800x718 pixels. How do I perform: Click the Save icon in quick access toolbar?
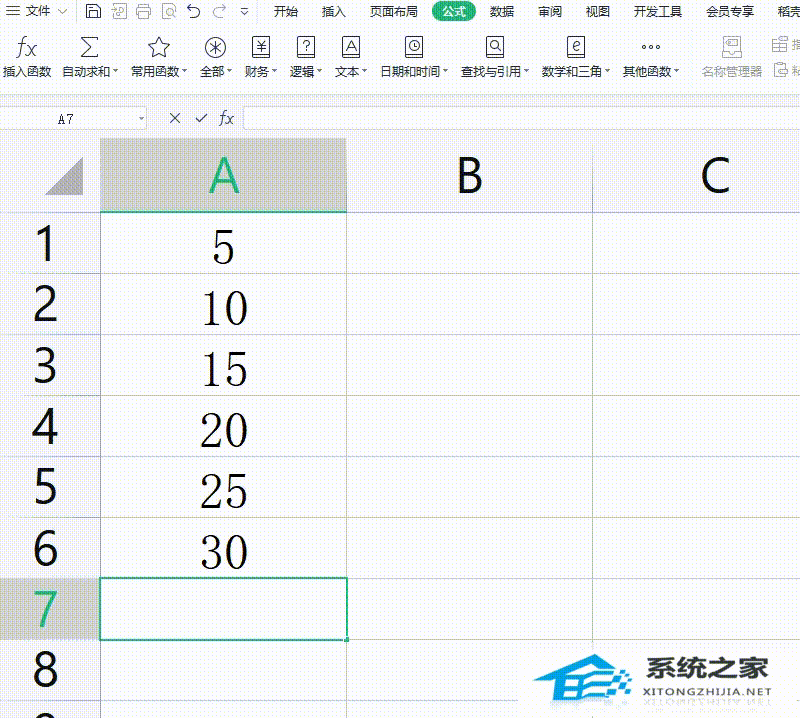coord(93,9)
